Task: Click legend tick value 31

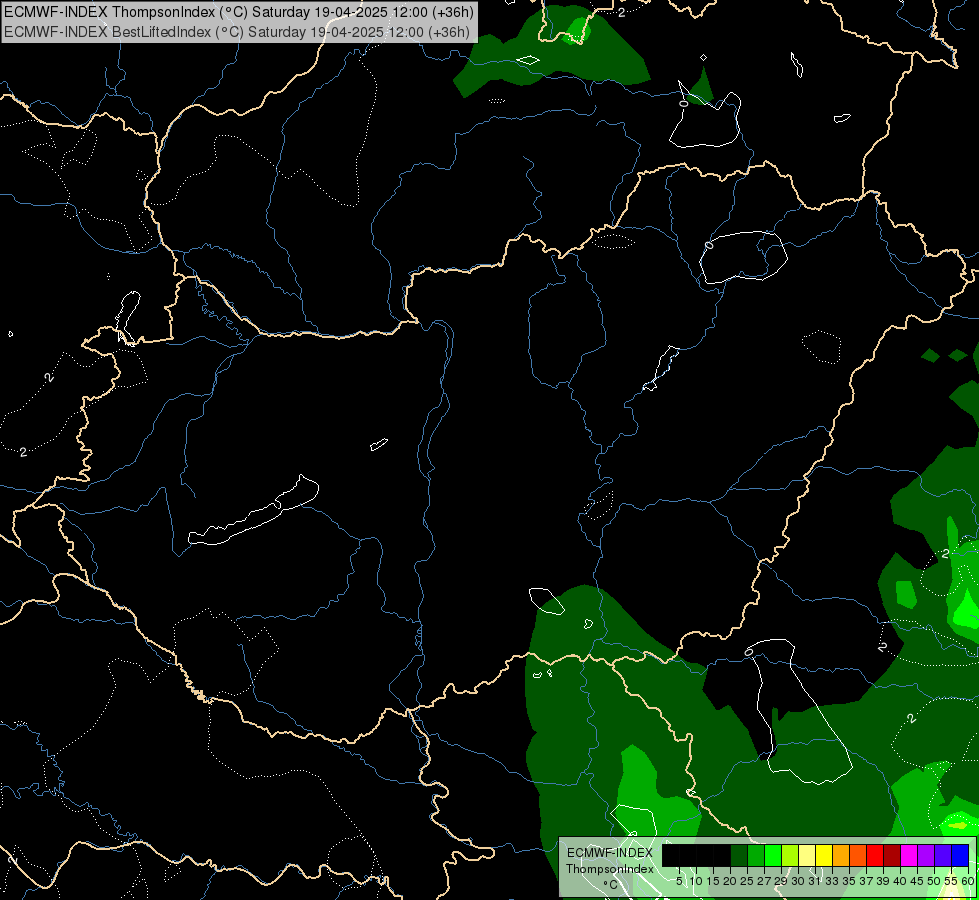Action: coord(815,881)
